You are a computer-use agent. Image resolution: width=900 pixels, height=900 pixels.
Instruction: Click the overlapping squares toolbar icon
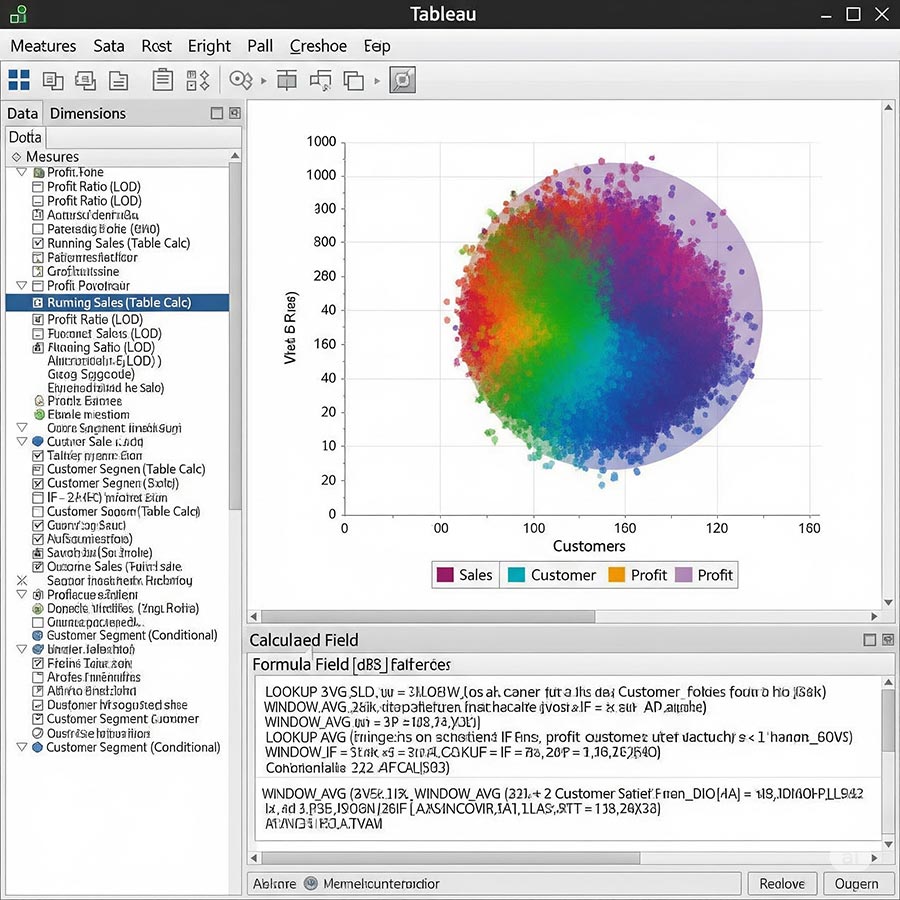tap(353, 80)
